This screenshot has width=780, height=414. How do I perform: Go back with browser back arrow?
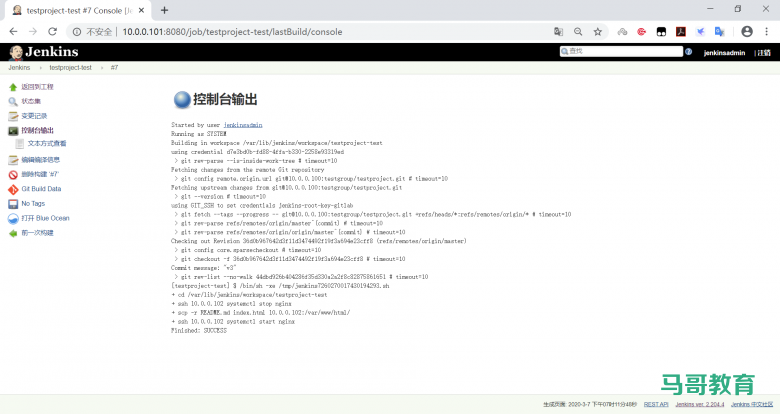tap(13, 31)
